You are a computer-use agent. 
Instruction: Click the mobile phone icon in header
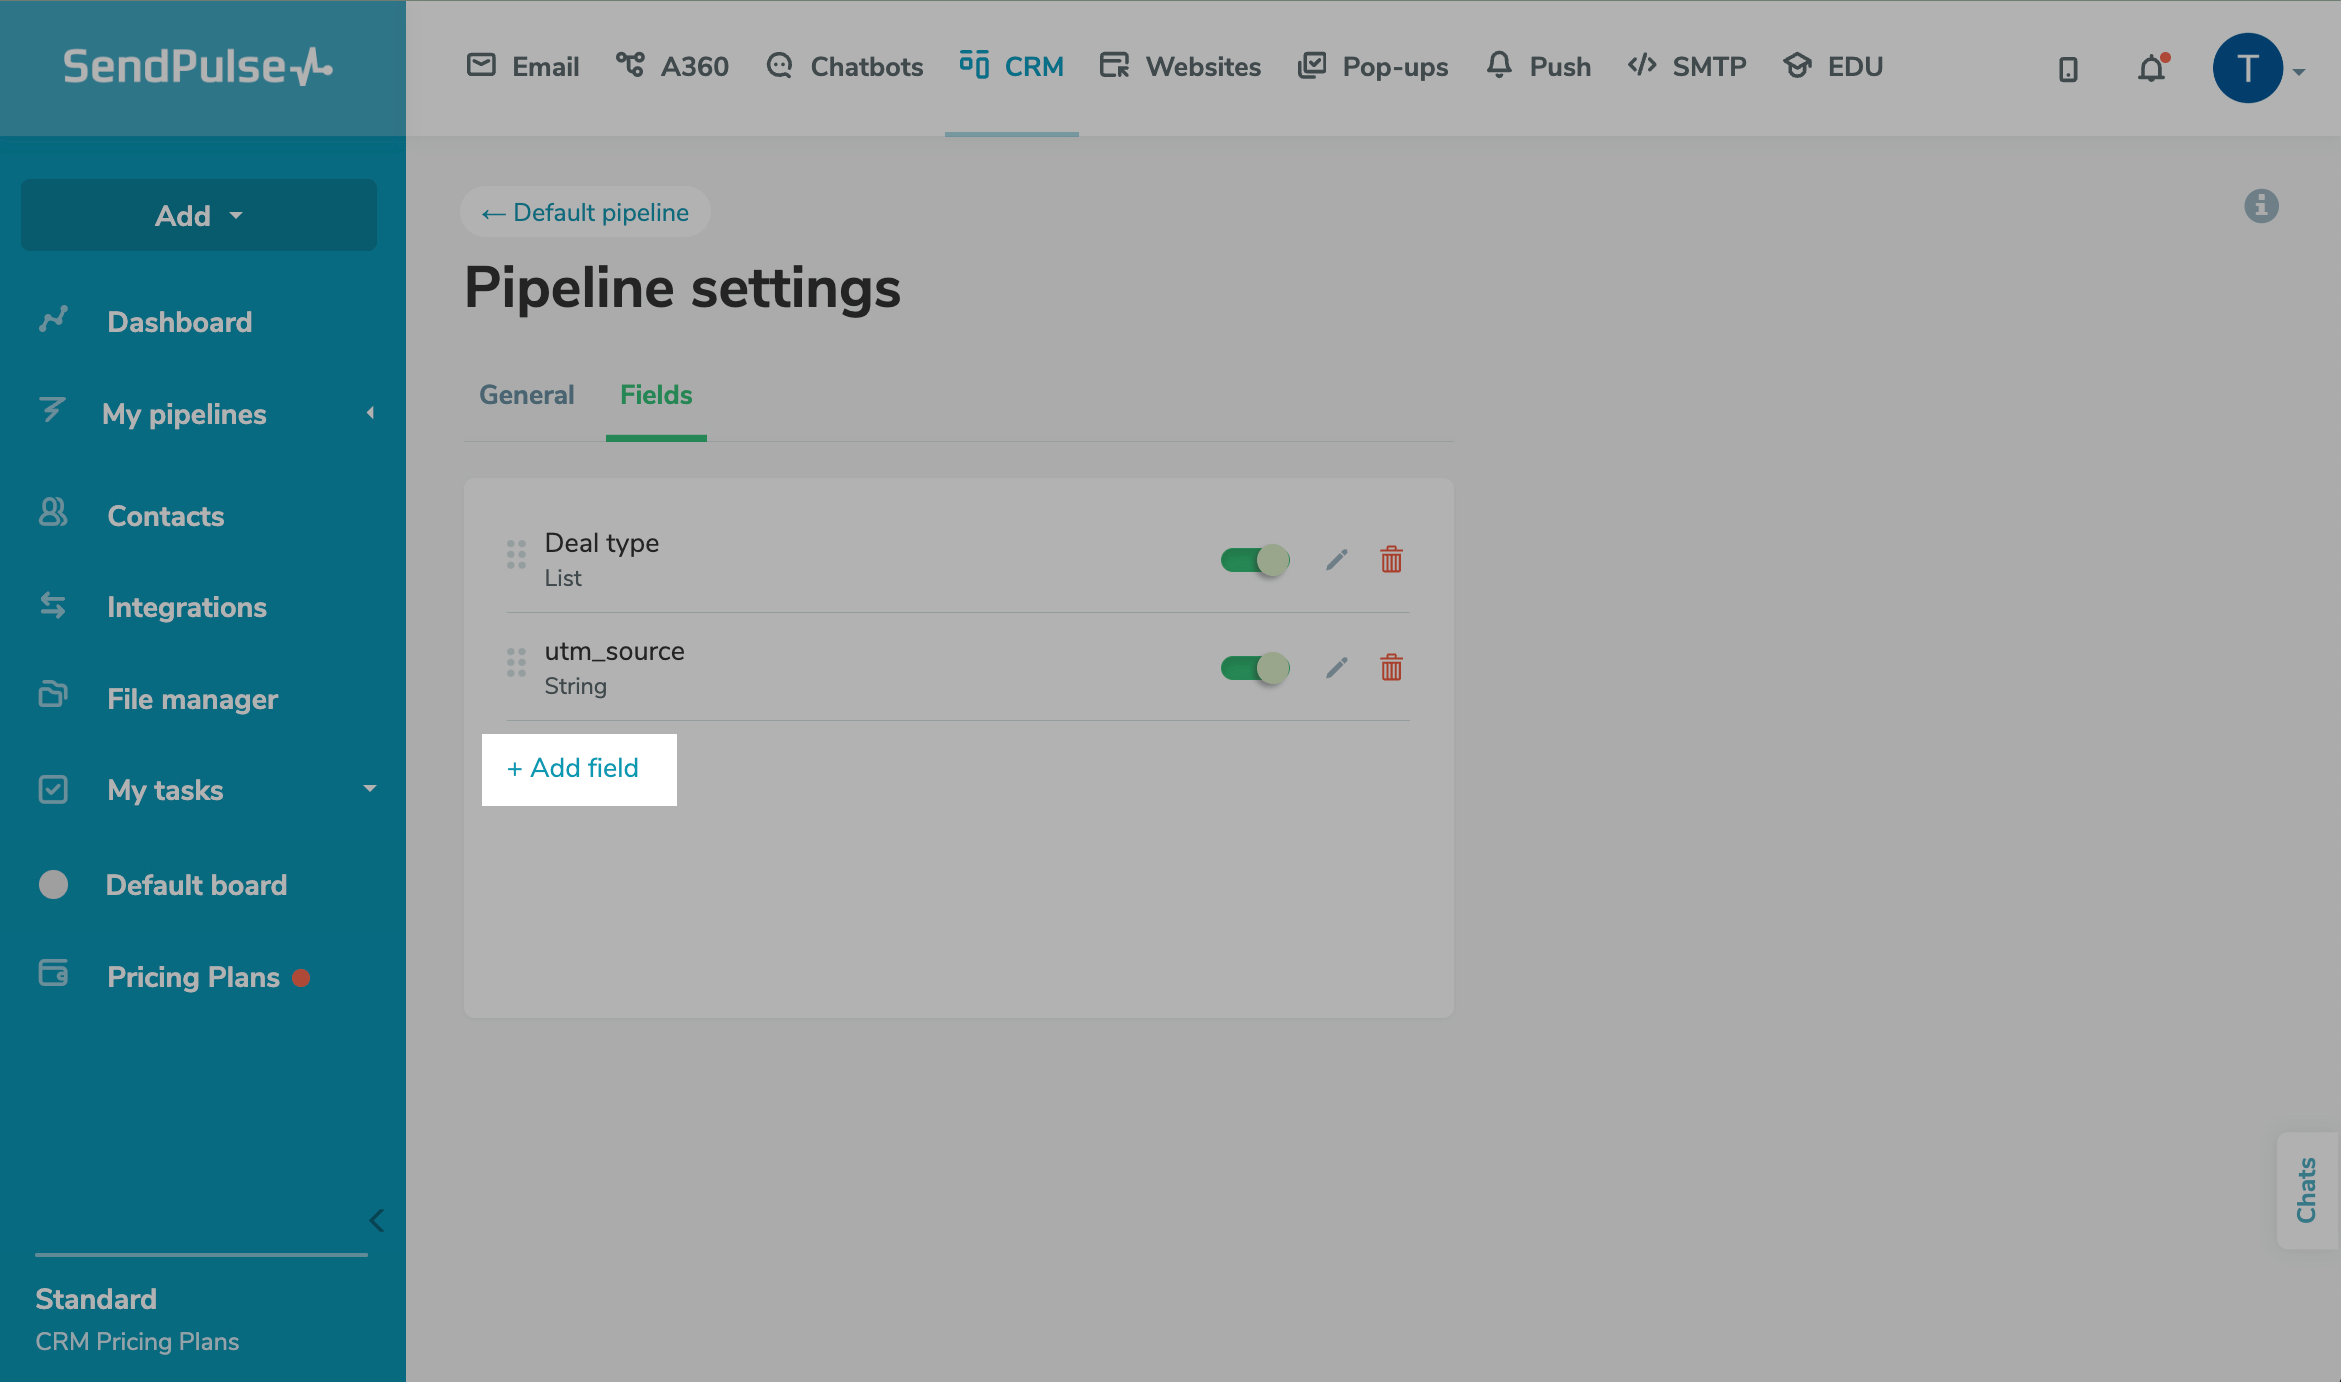coord(2068,69)
